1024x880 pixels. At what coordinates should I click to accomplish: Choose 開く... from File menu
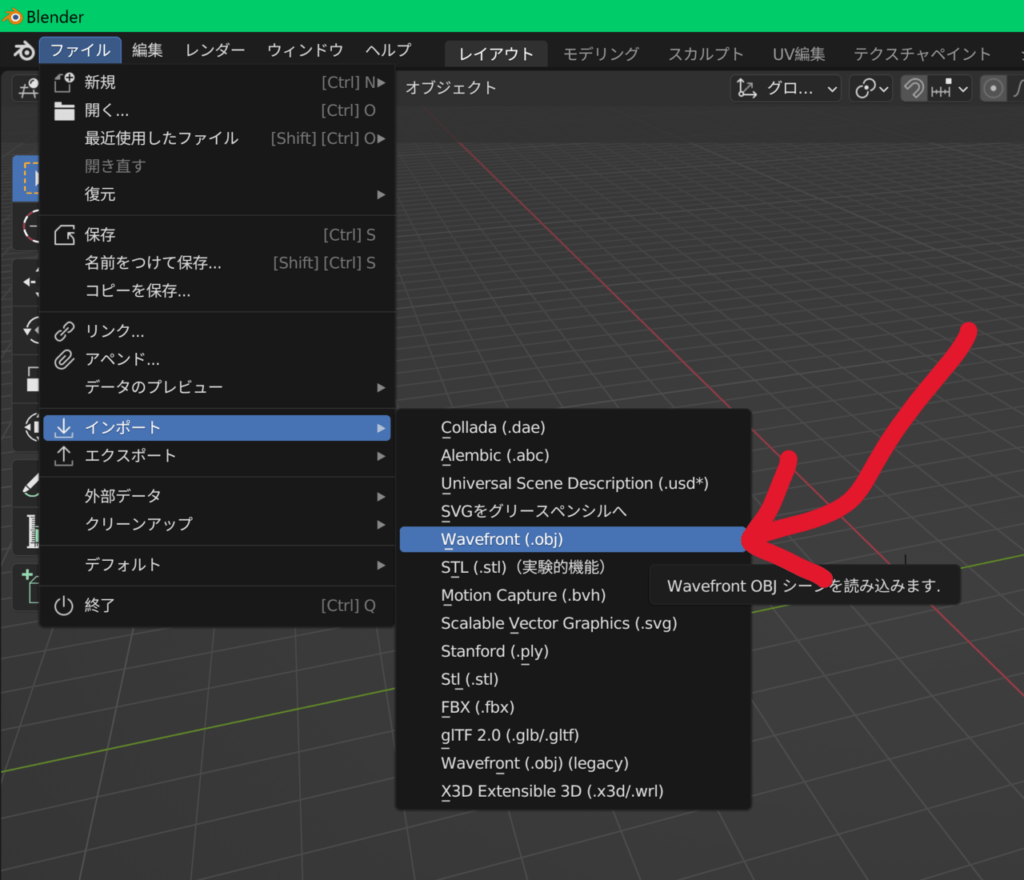pos(219,110)
